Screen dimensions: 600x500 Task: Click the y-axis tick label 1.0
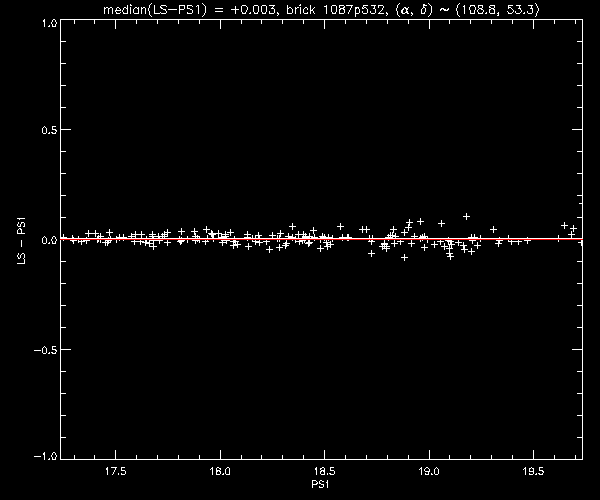coord(49,23)
